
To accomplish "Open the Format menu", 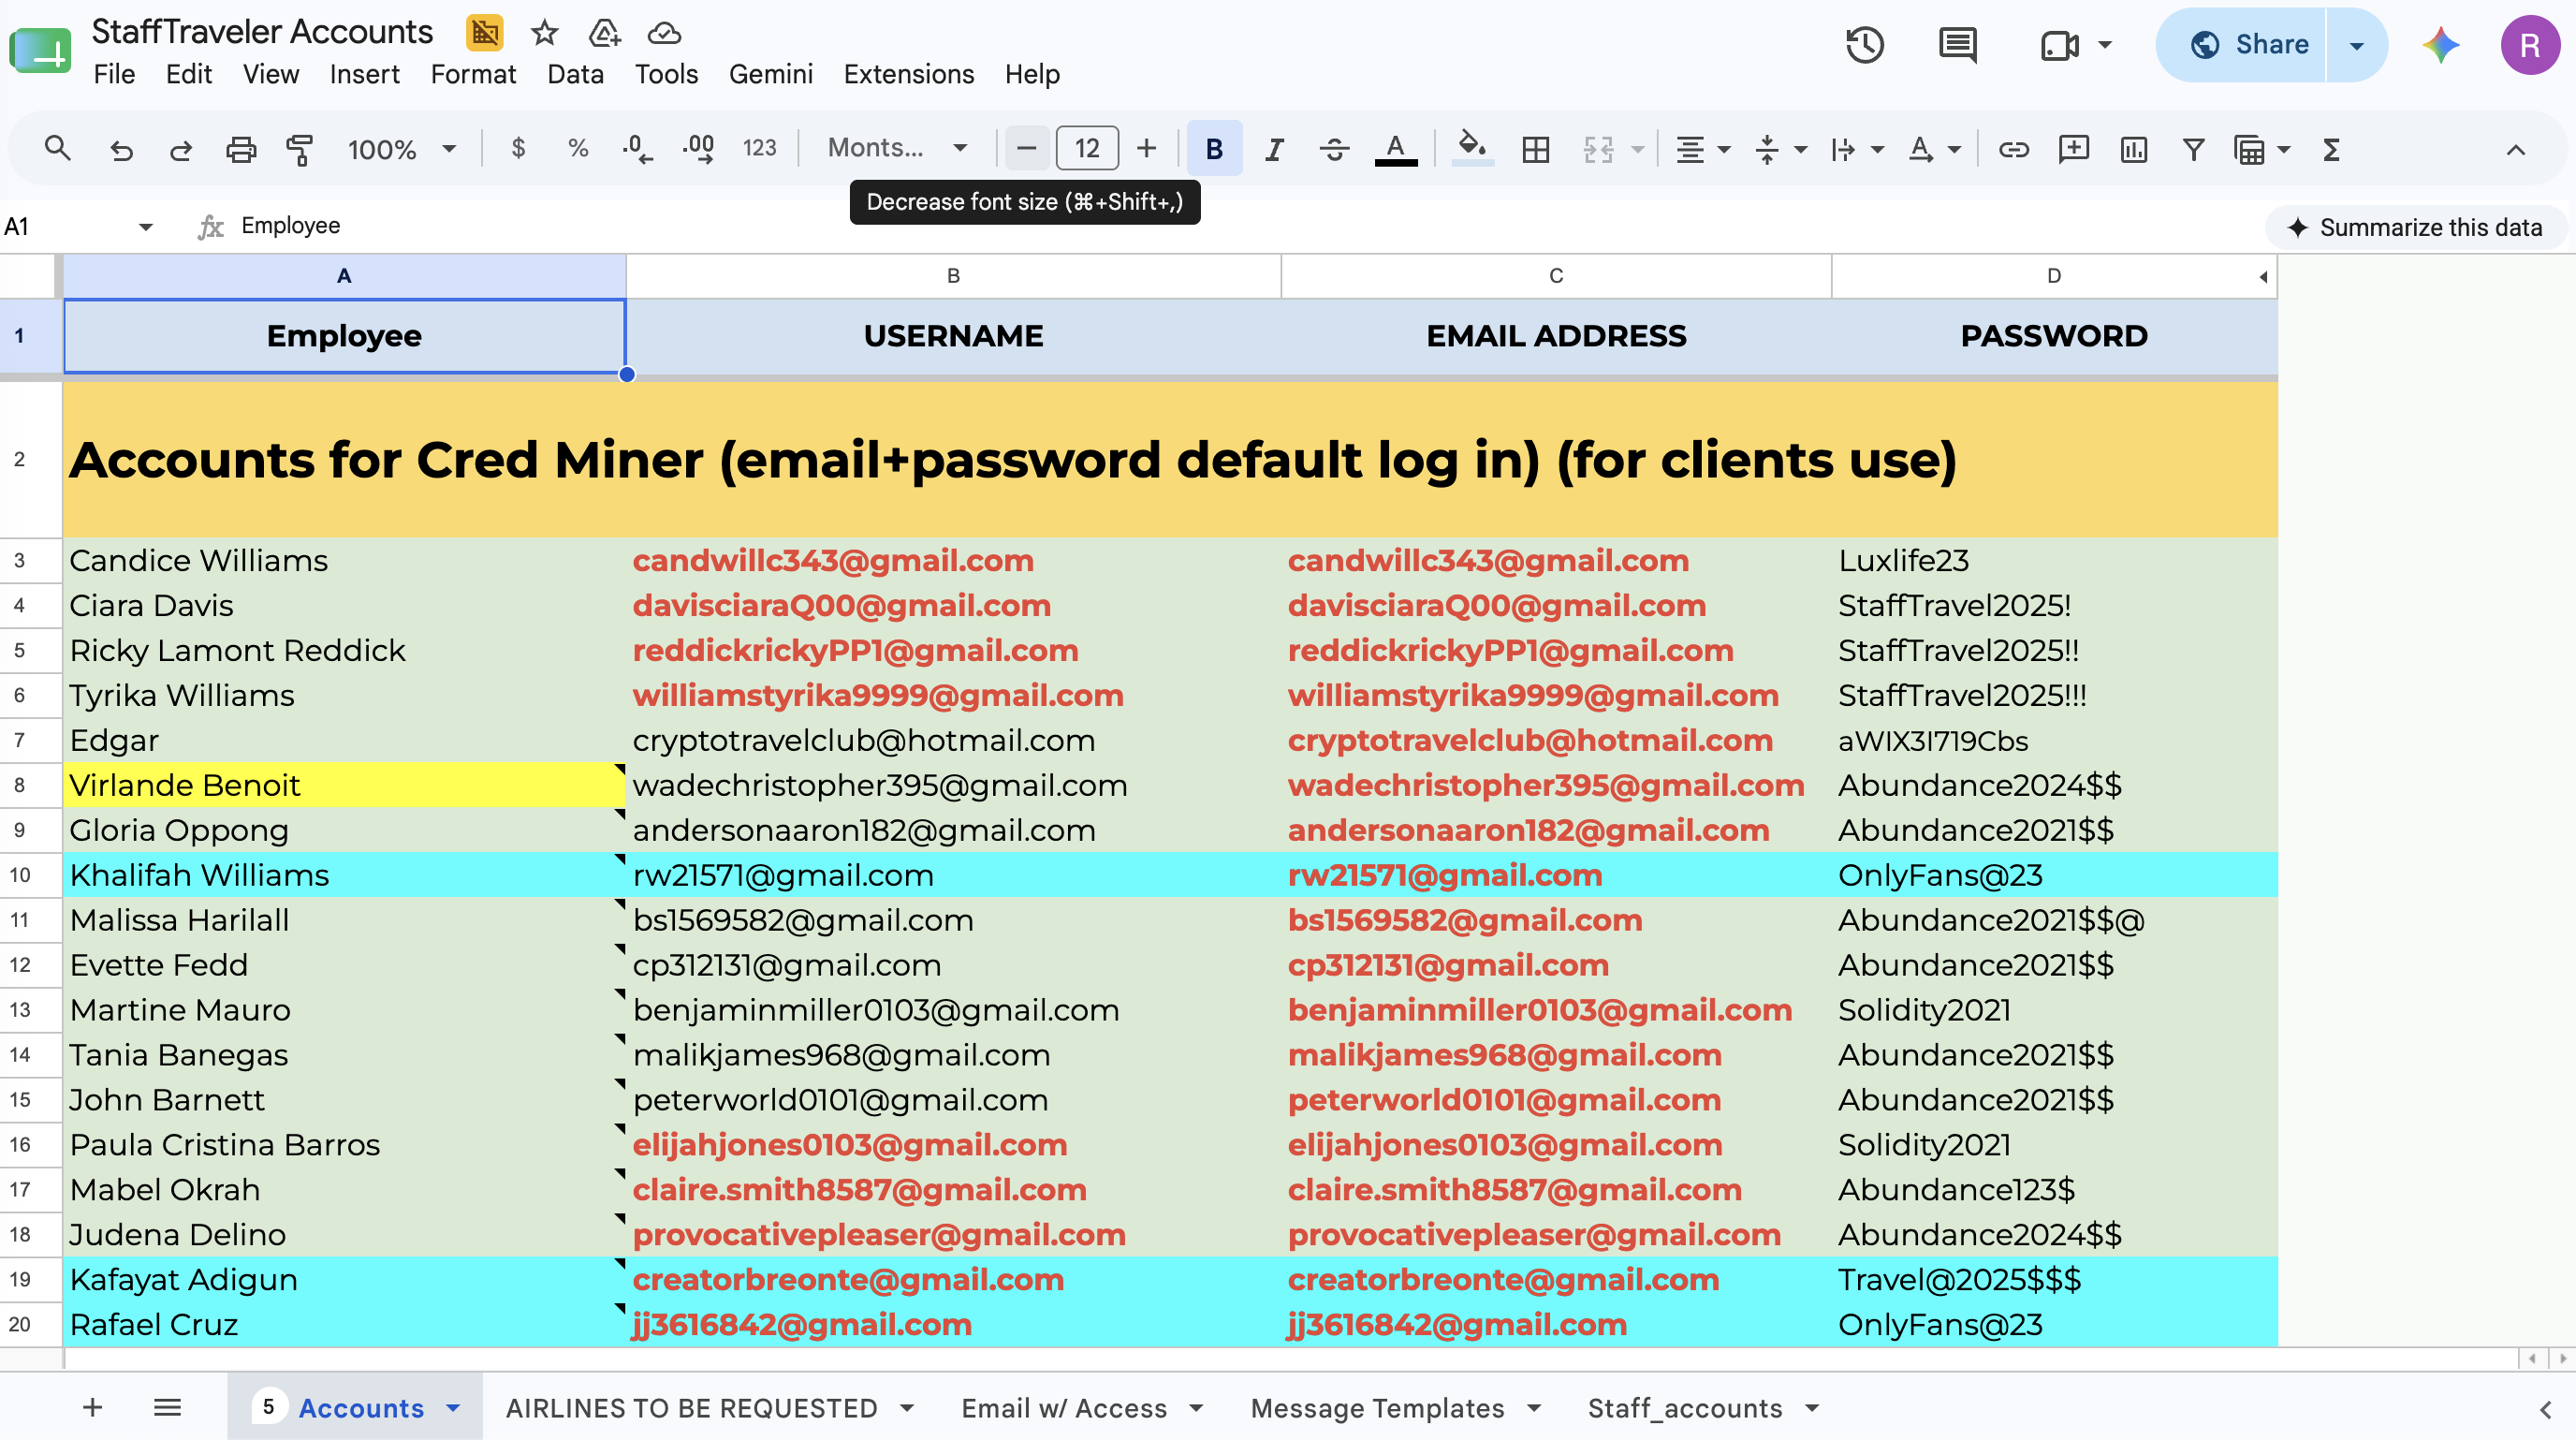I will (x=473, y=74).
